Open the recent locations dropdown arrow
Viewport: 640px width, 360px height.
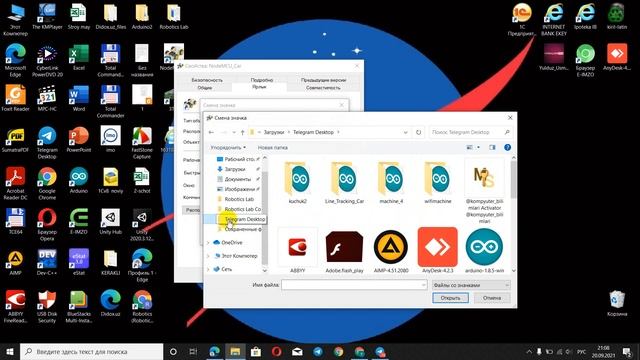point(234,132)
